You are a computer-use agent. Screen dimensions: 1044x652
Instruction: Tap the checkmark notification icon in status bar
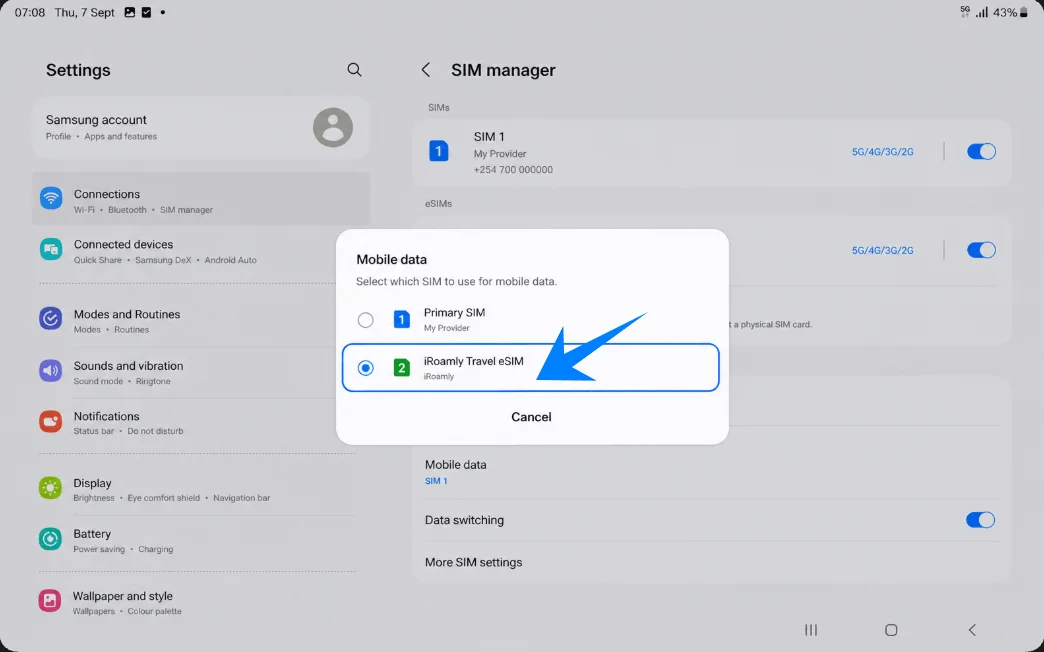[146, 12]
